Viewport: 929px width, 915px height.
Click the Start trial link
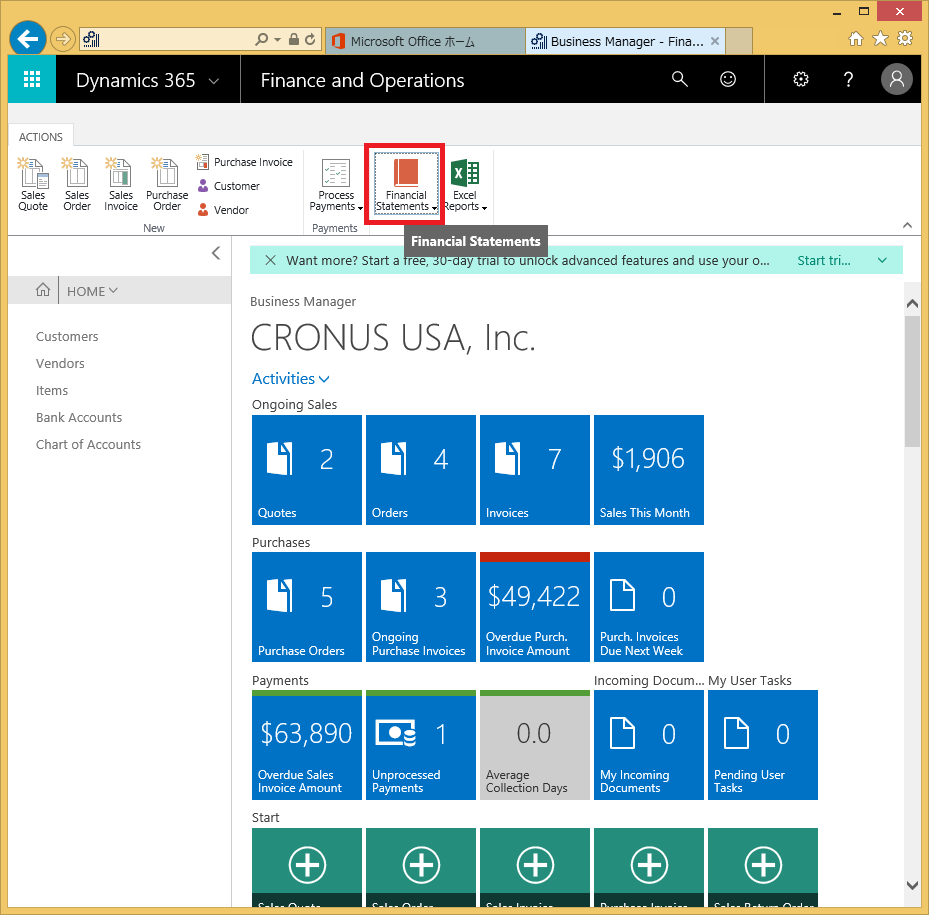[x=824, y=260]
